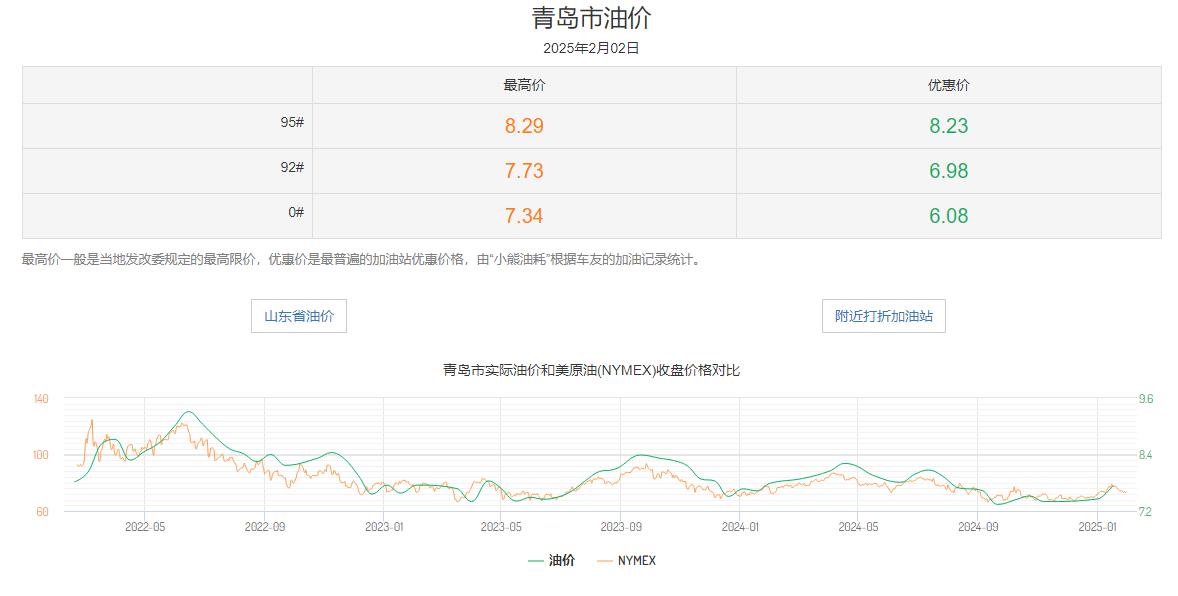Click the 95# highest price 8.29
The width and height of the screenshot is (1178, 596).
pyautogui.click(x=524, y=126)
